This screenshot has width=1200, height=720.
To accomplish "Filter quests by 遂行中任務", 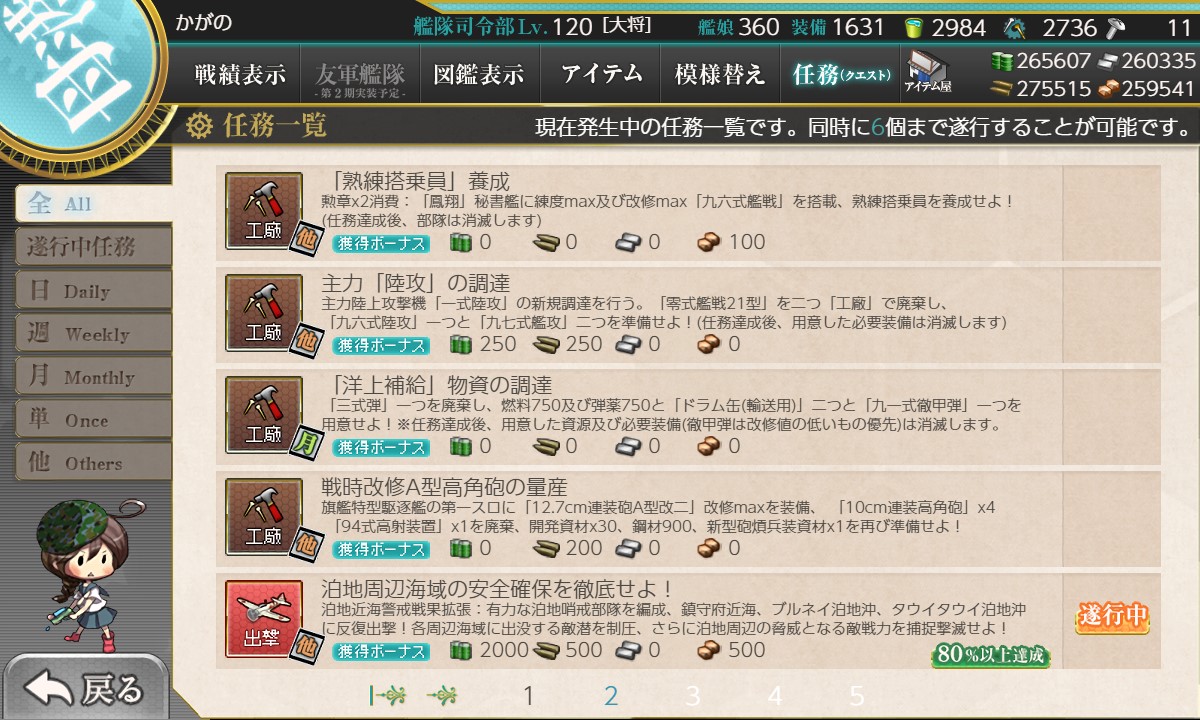I will click(93, 246).
